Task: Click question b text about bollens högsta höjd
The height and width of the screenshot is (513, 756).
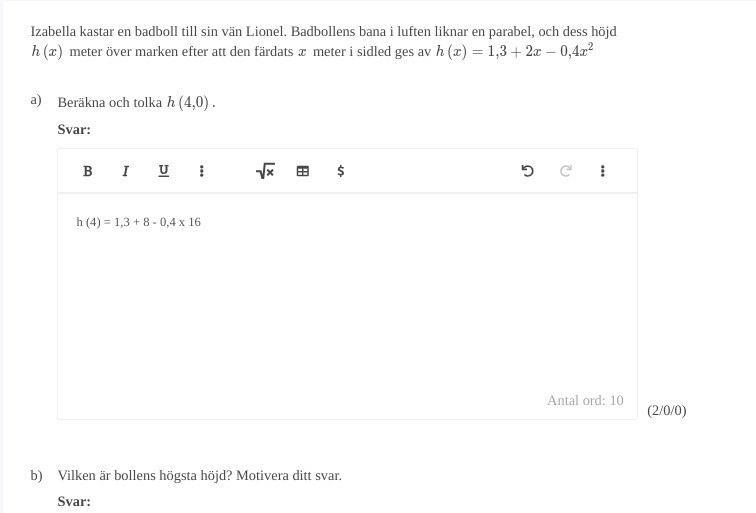Action: [200, 476]
